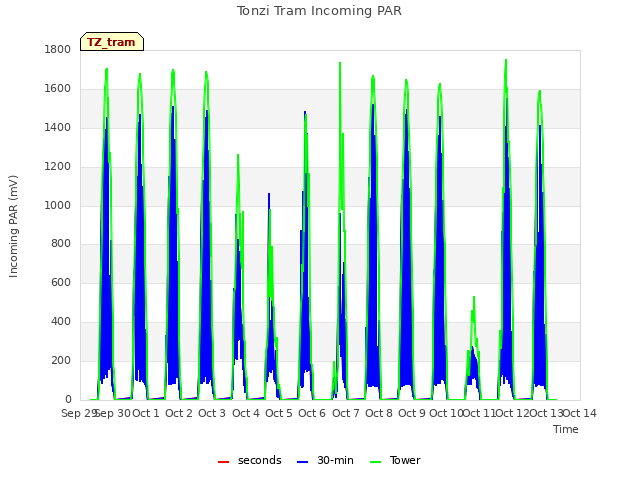
Task: Click the Oct 3 x-axis label
Action: coord(212,413)
